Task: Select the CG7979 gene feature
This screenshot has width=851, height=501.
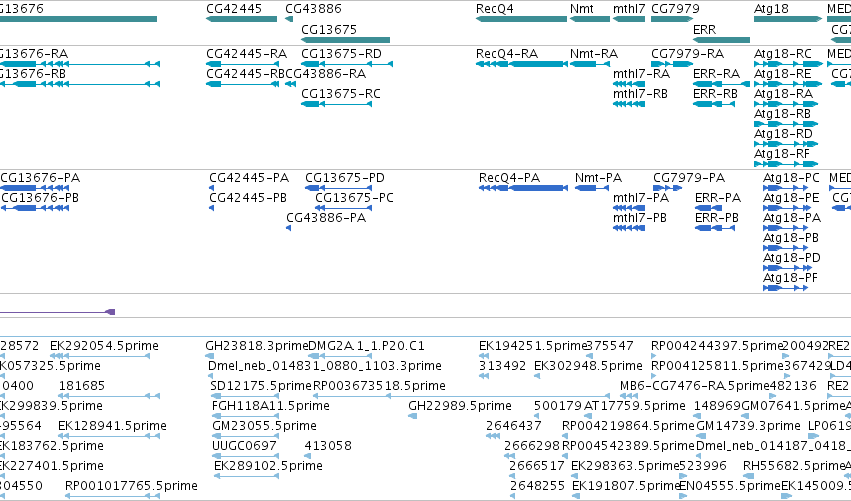Action: [x=672, y=19]
